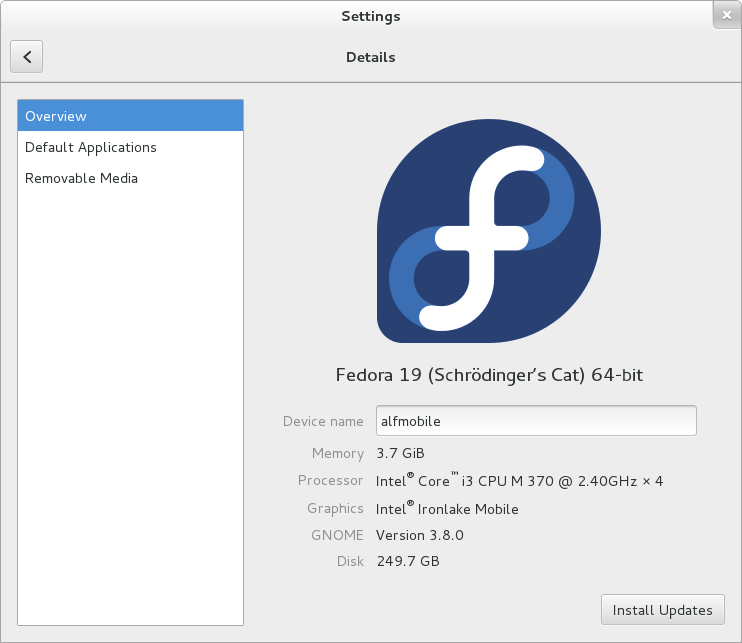Open Default Applications section
The image size is (742, 643).
131,147
